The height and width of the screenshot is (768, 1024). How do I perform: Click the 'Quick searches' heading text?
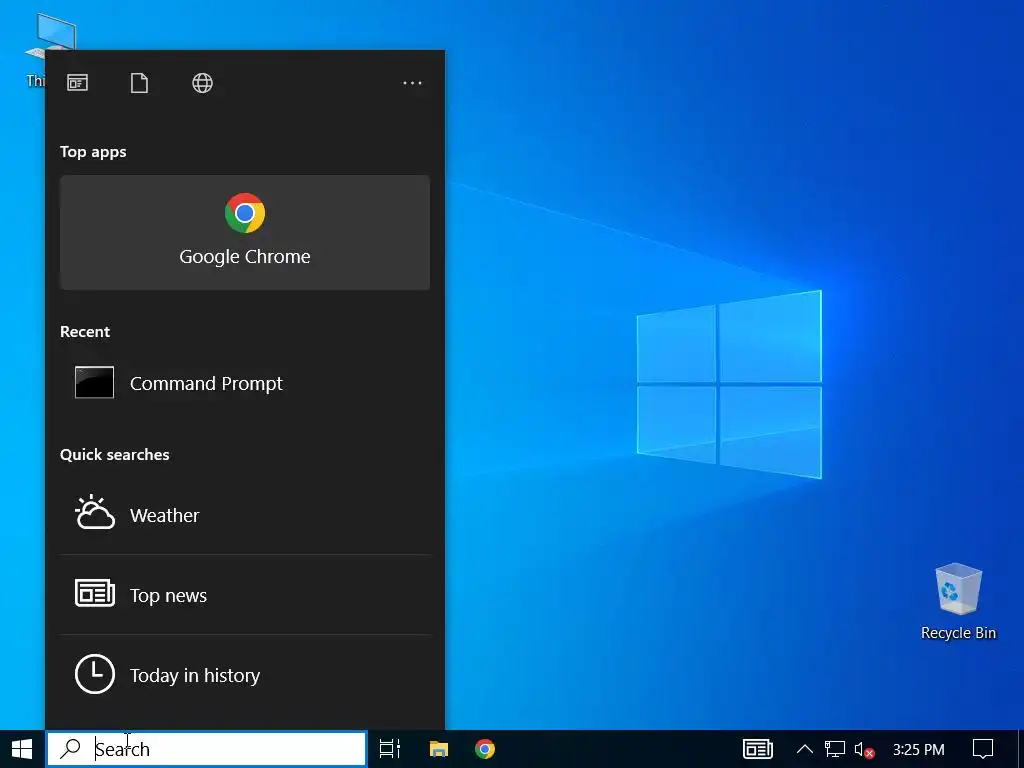pyautogui.click(x=115, y=455)
